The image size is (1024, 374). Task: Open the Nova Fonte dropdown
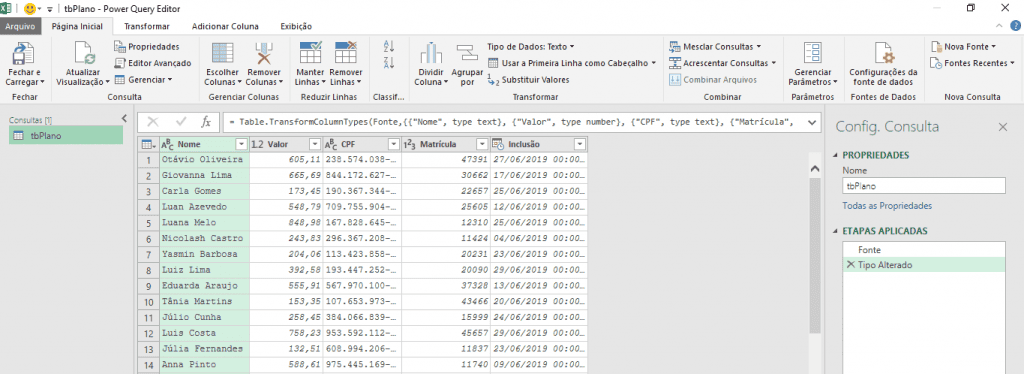(x=964, y=46)
